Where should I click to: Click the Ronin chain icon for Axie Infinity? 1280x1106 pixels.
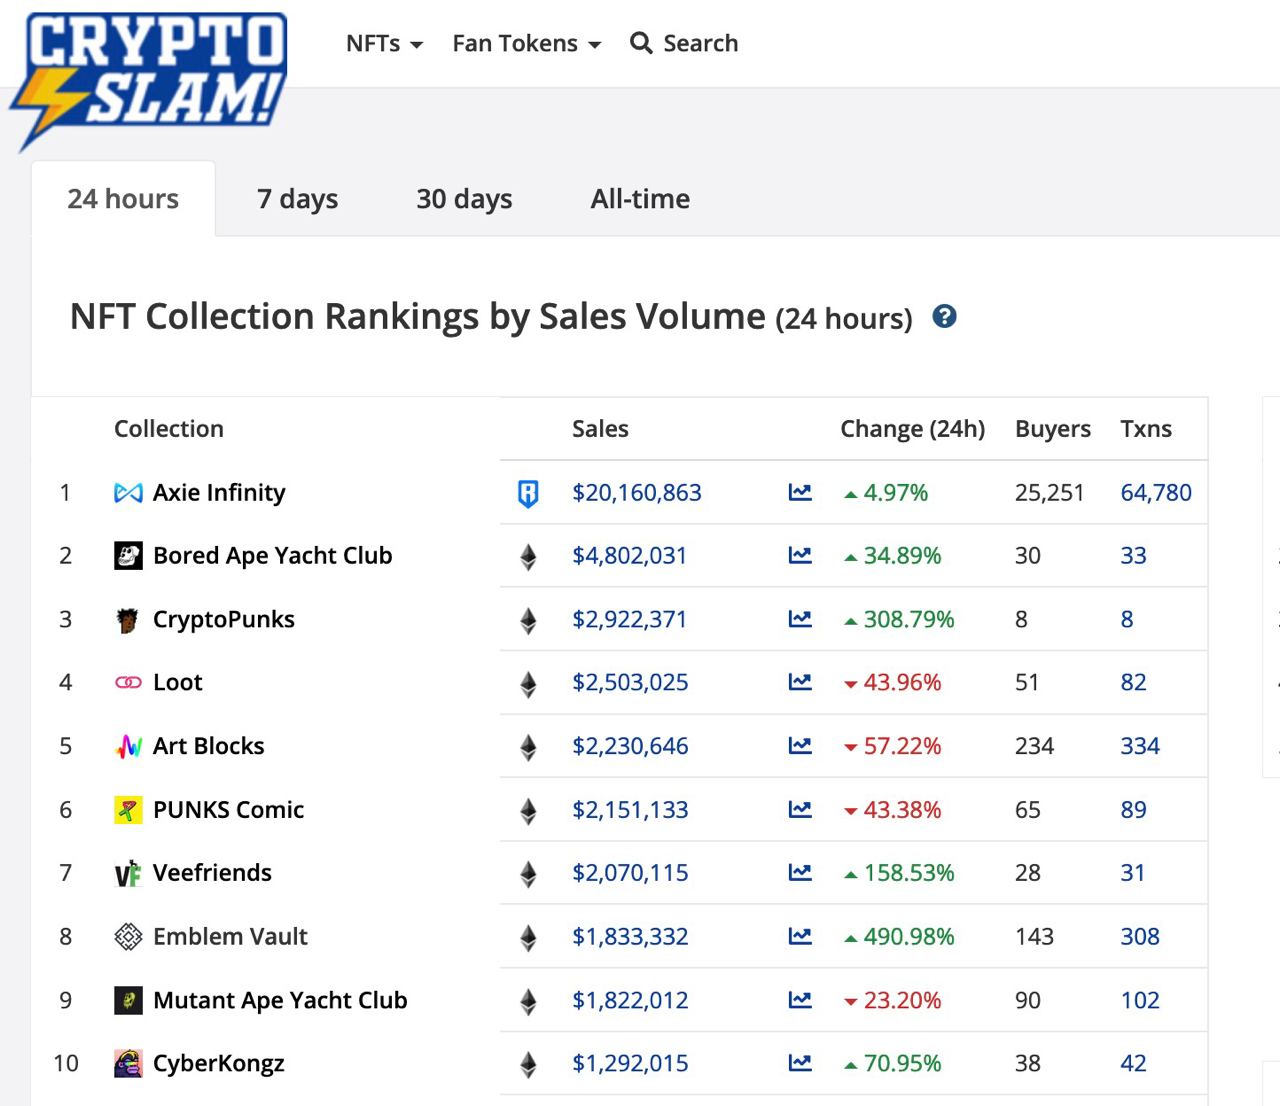pos(528,493)
